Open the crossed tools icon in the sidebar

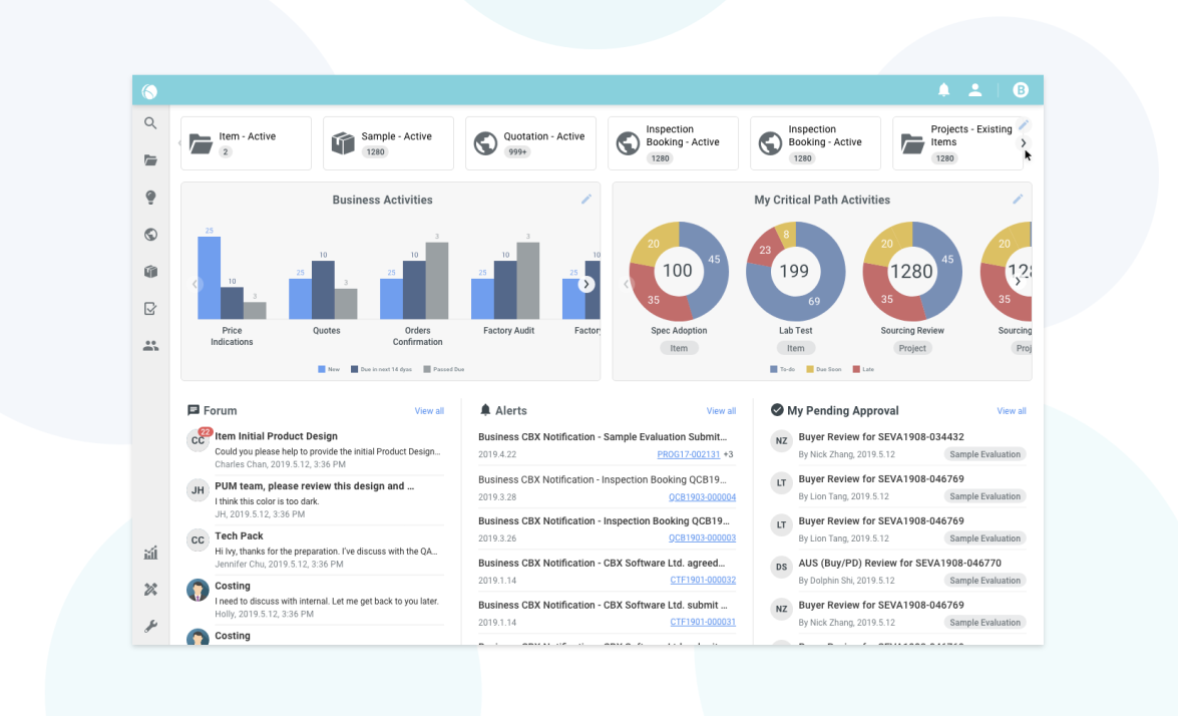pos(150,590)
